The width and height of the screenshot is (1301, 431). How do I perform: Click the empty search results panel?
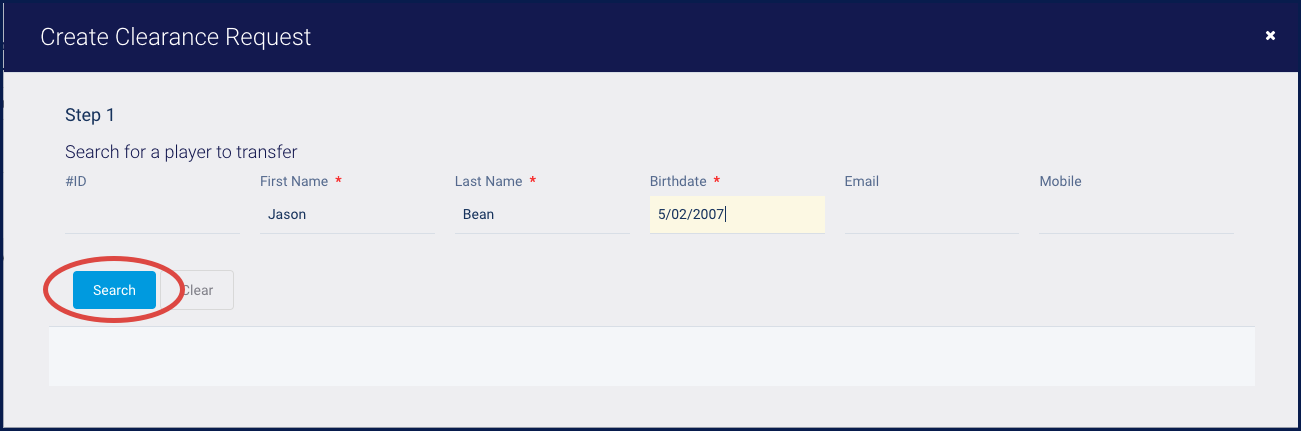652,355
